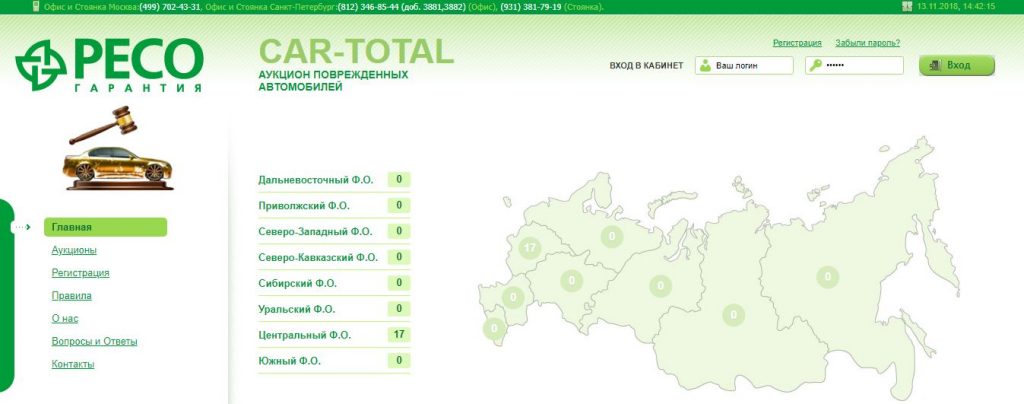1024x404 pixels.
Task: Open the Забыли пароль? link
Action: (x=867, y=43)
